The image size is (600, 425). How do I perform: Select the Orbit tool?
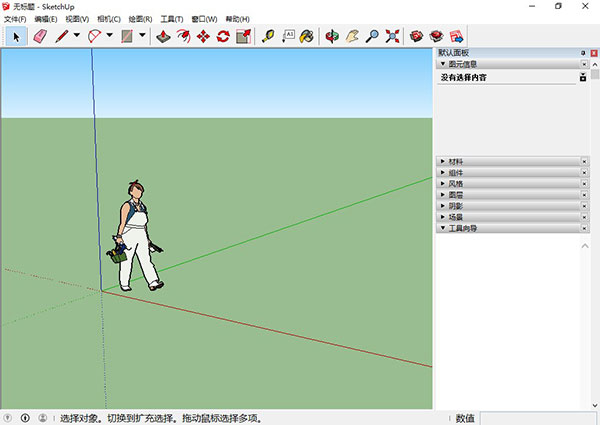(332, 37)
